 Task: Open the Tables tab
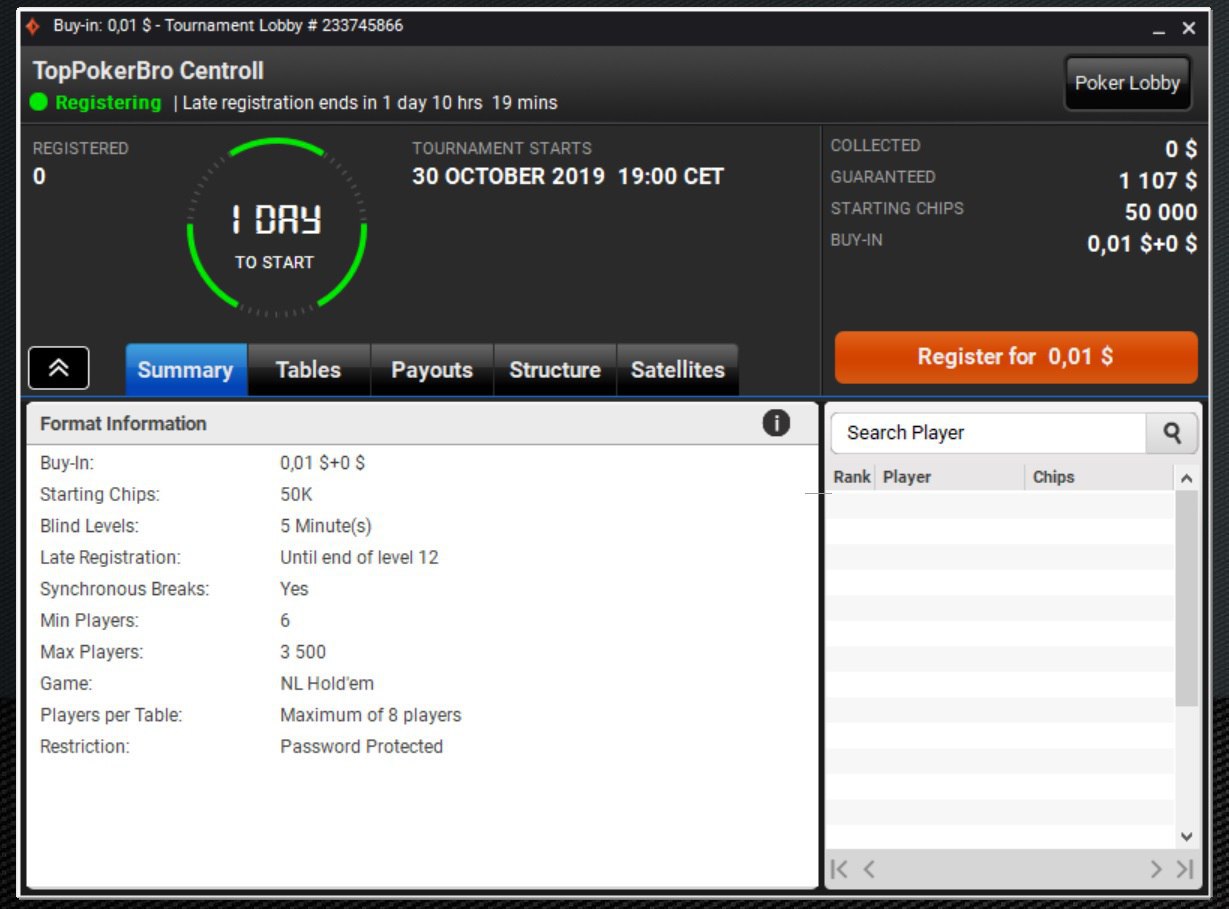tap(308, 370)
